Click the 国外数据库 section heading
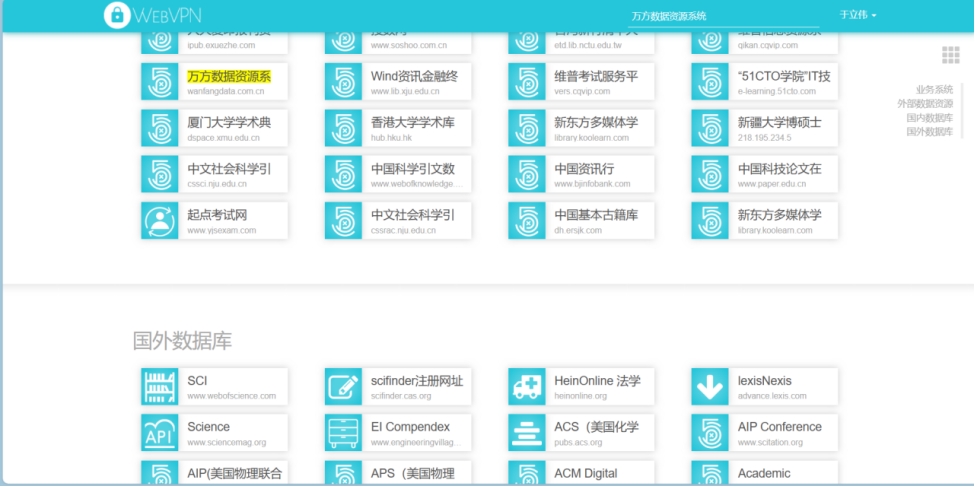The height and width of the screenshot is (487, 975). pyautogui.click(x=182, y=341)
